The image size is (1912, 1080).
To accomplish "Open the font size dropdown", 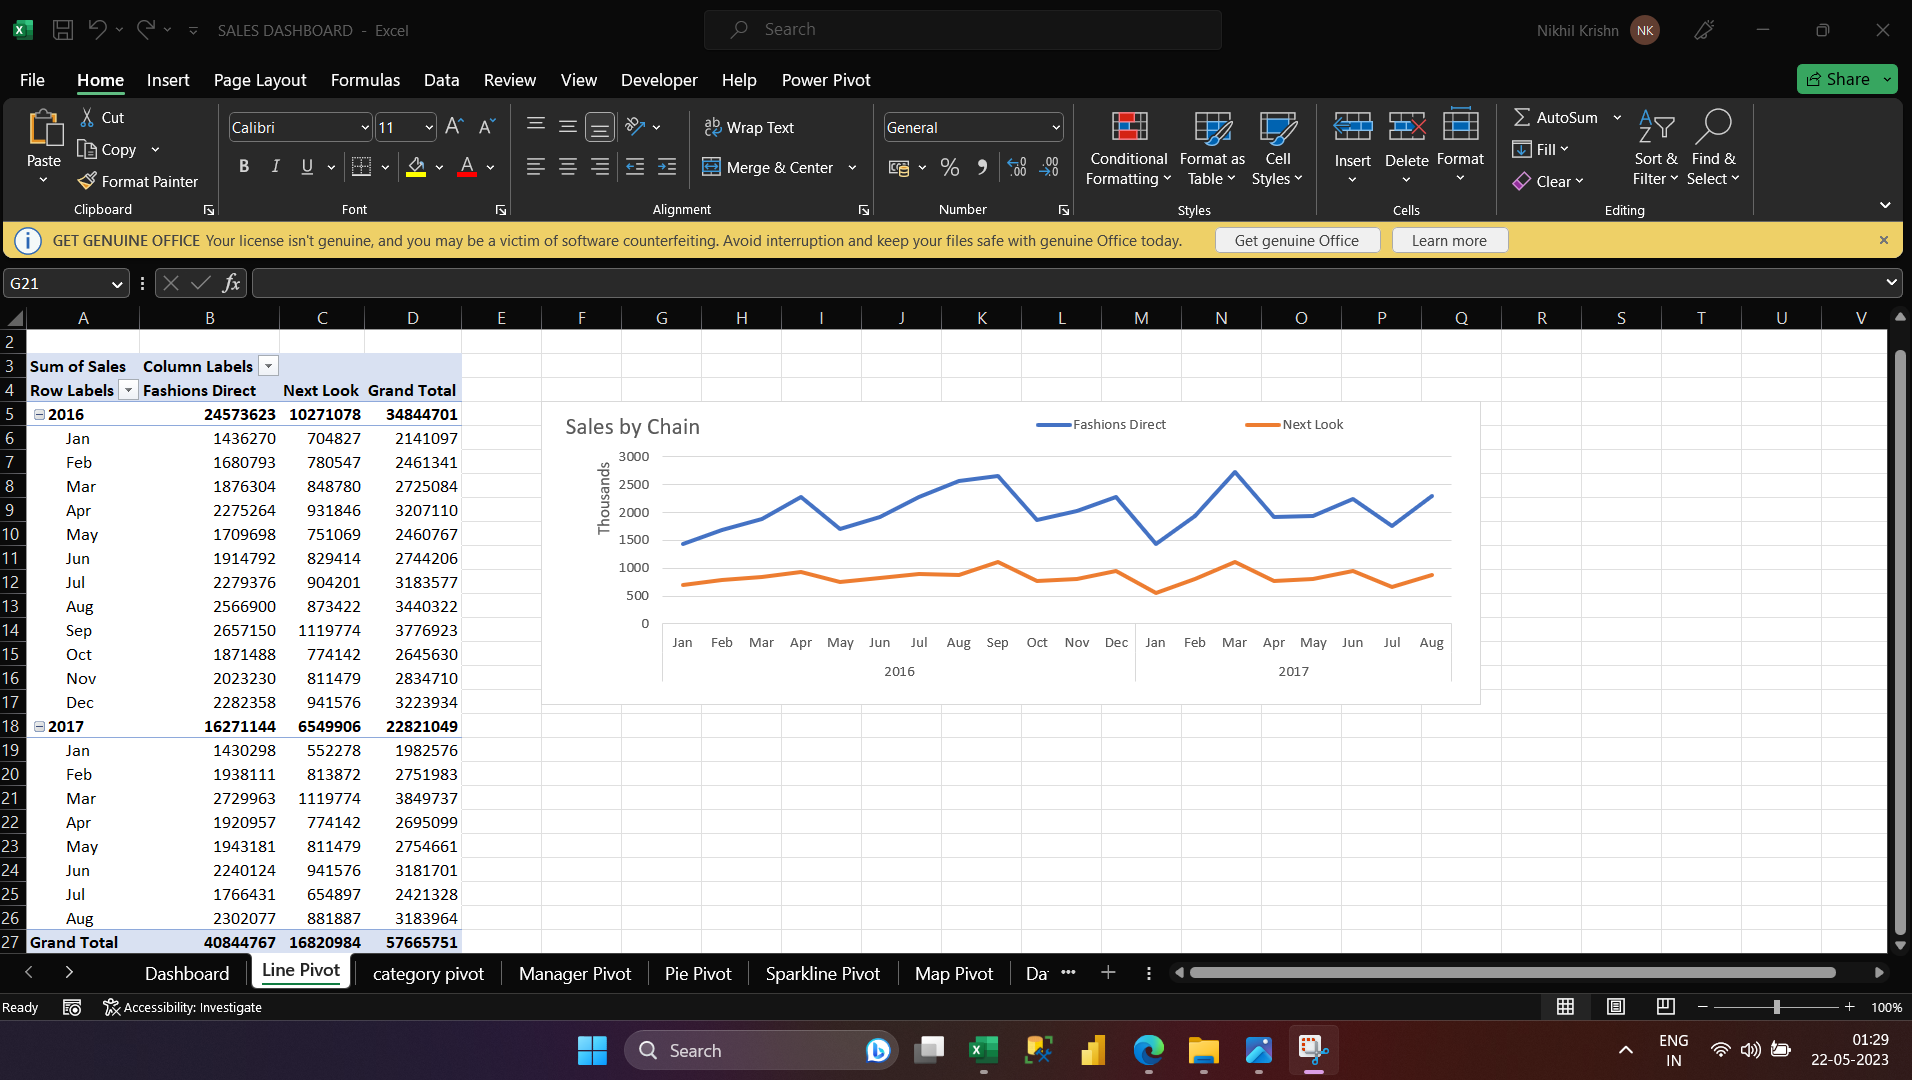I will [427, 127].
